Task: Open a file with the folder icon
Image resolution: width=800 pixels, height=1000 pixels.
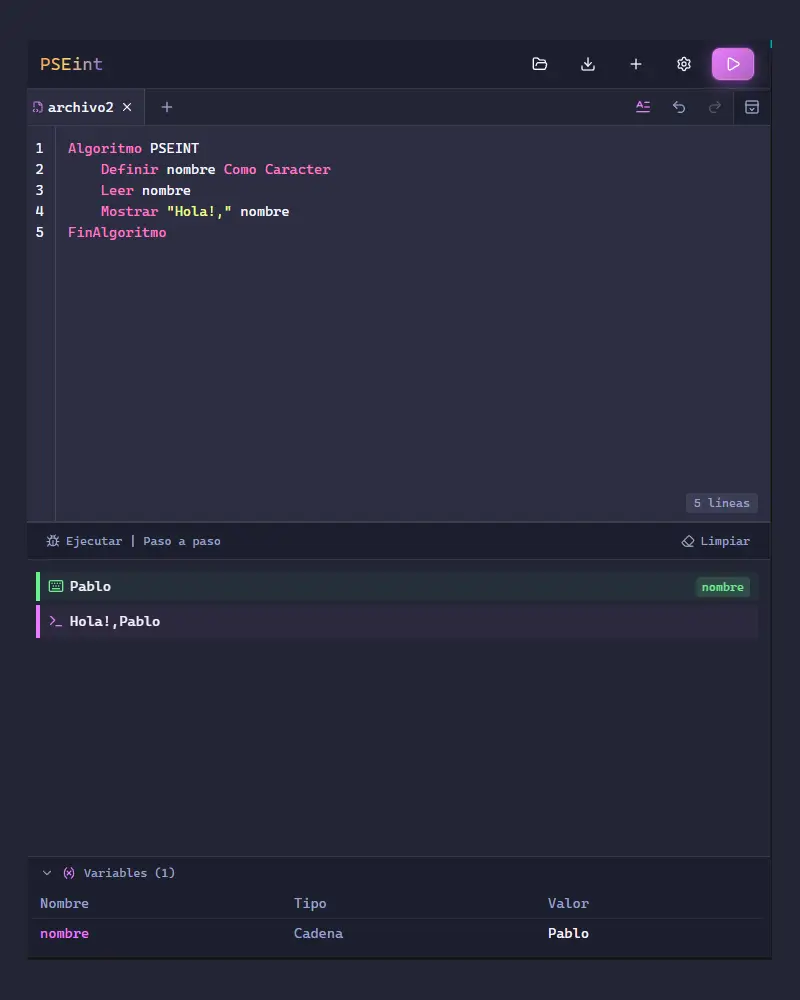Action: (540, 64)
